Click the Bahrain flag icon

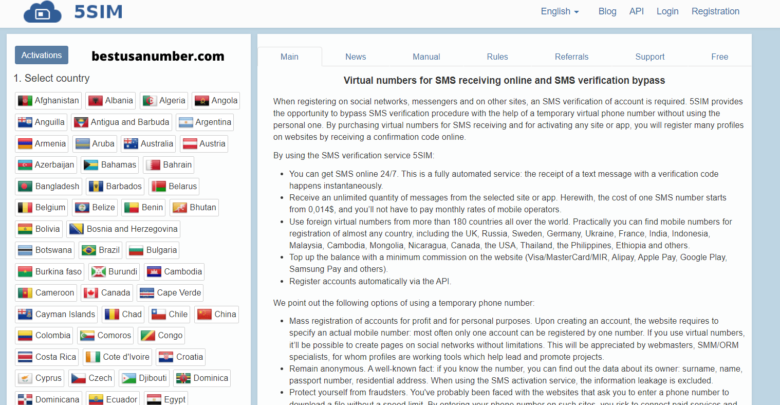pos(153,165)
